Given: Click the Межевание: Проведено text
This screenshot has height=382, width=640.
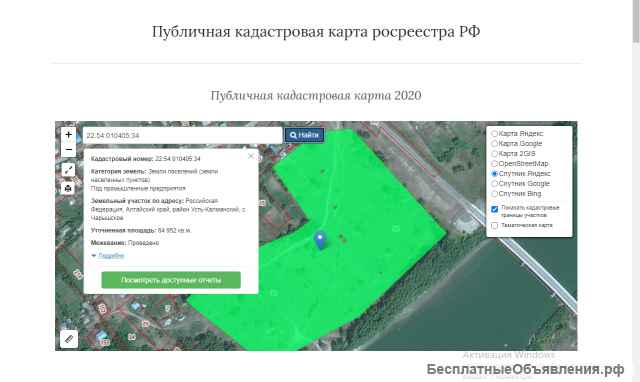Looking at the screenshot, I should pyautogui.click(x=125, y=243).
